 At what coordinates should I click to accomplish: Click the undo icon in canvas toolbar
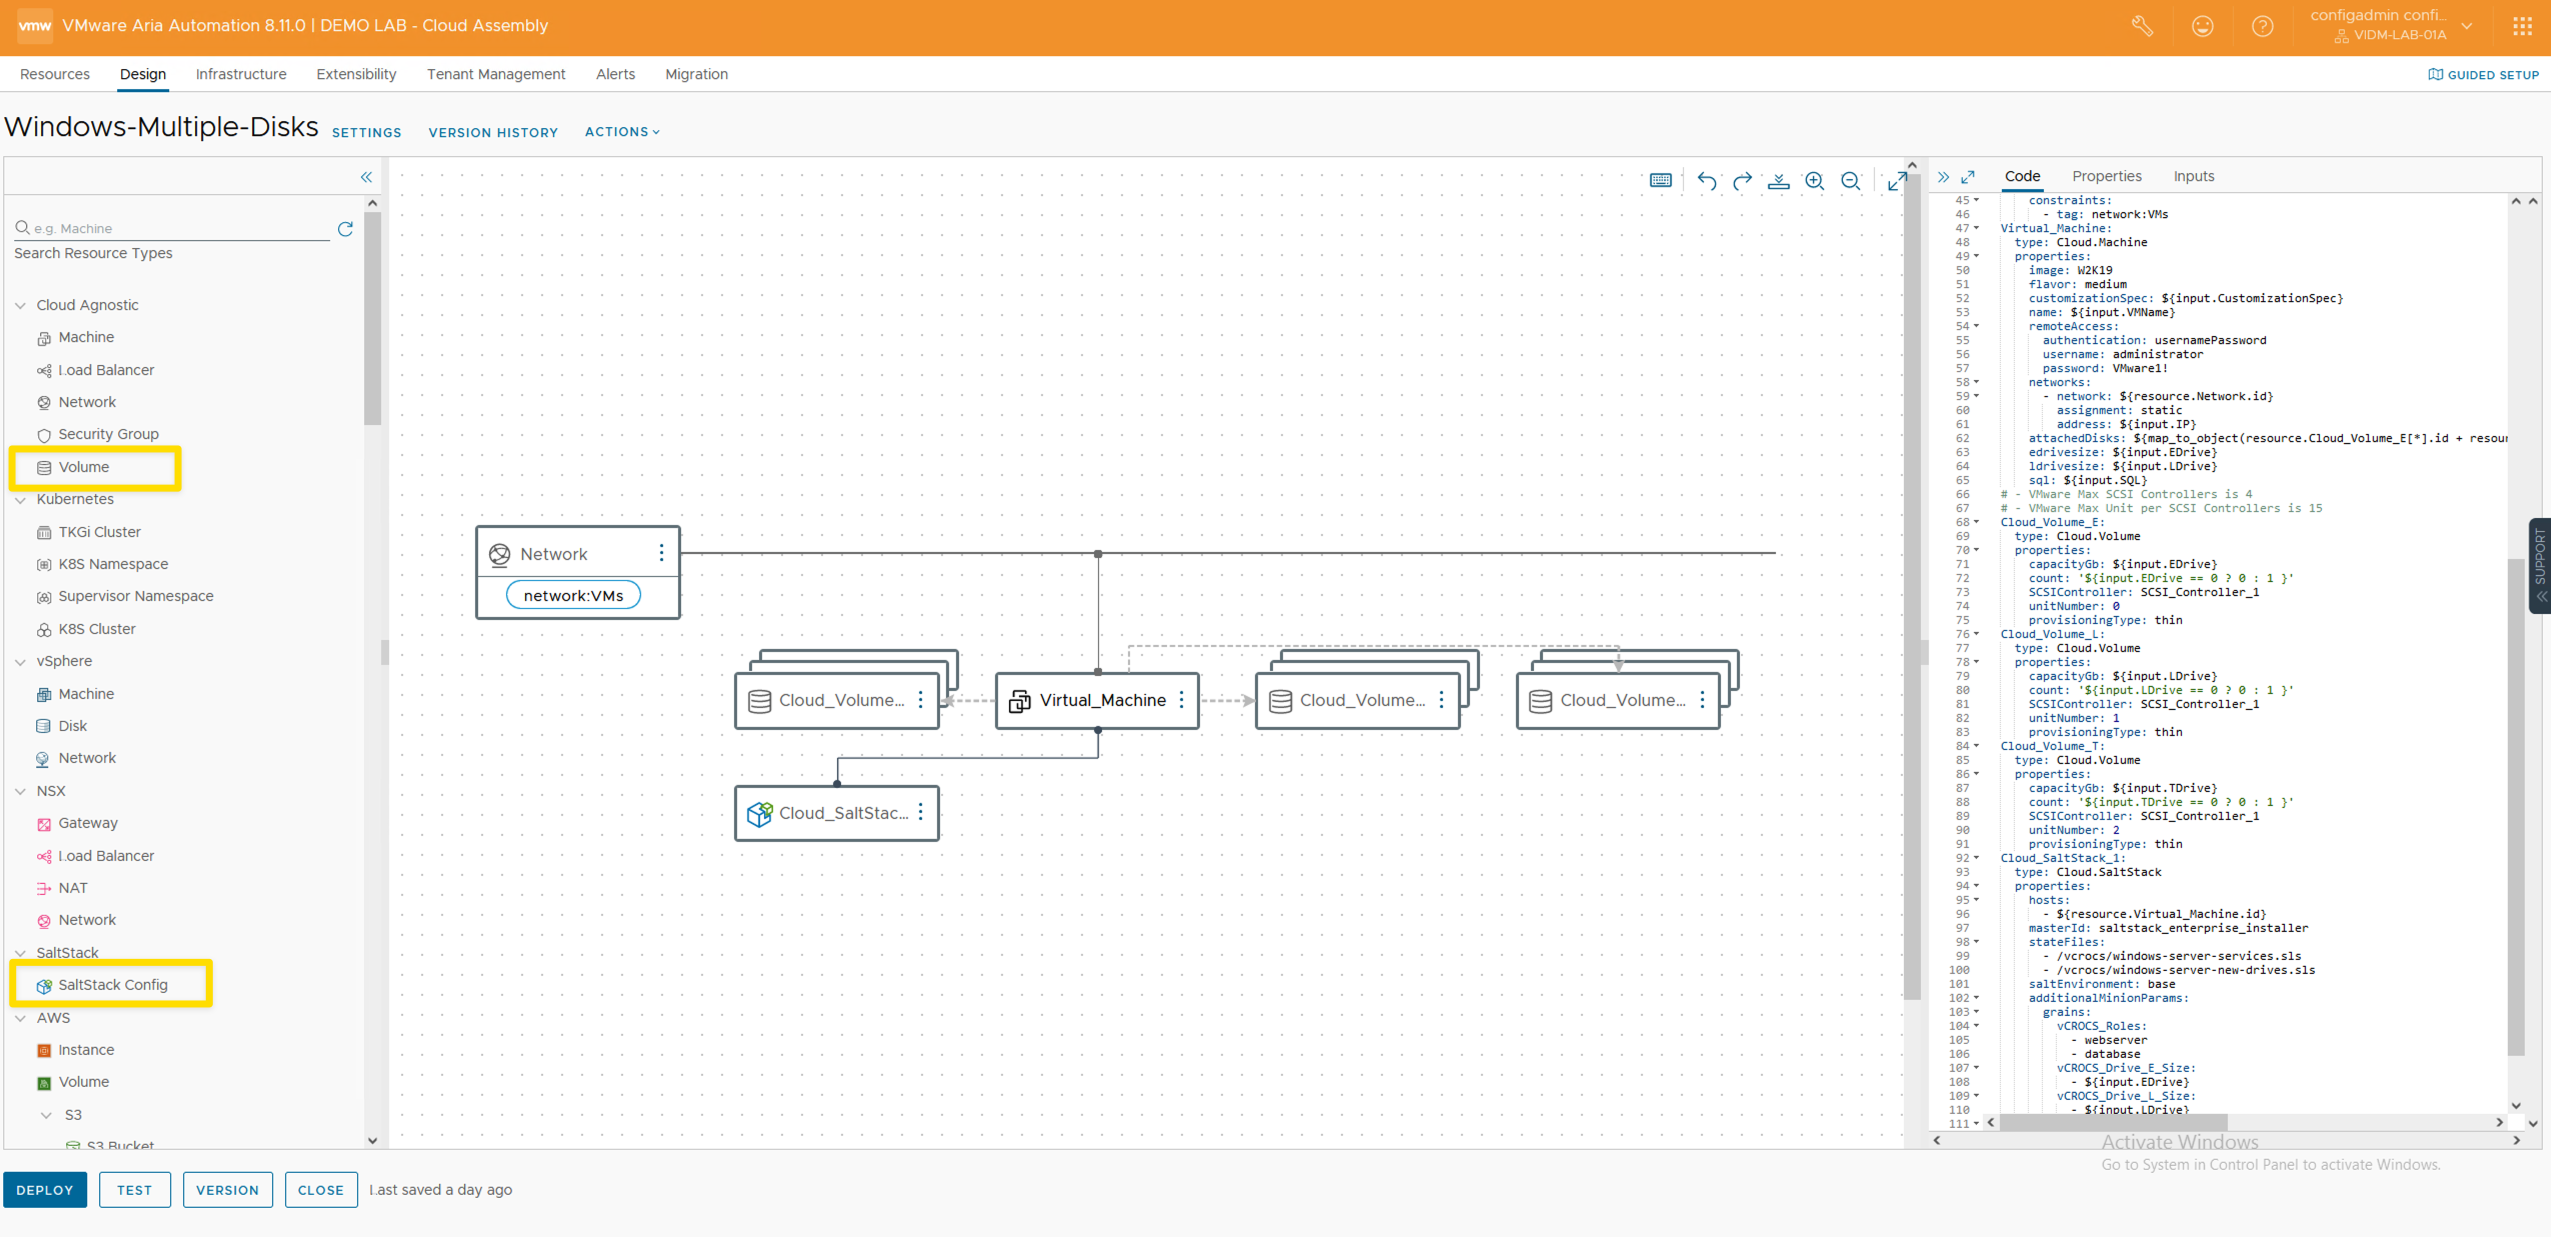click(1706, 181)
